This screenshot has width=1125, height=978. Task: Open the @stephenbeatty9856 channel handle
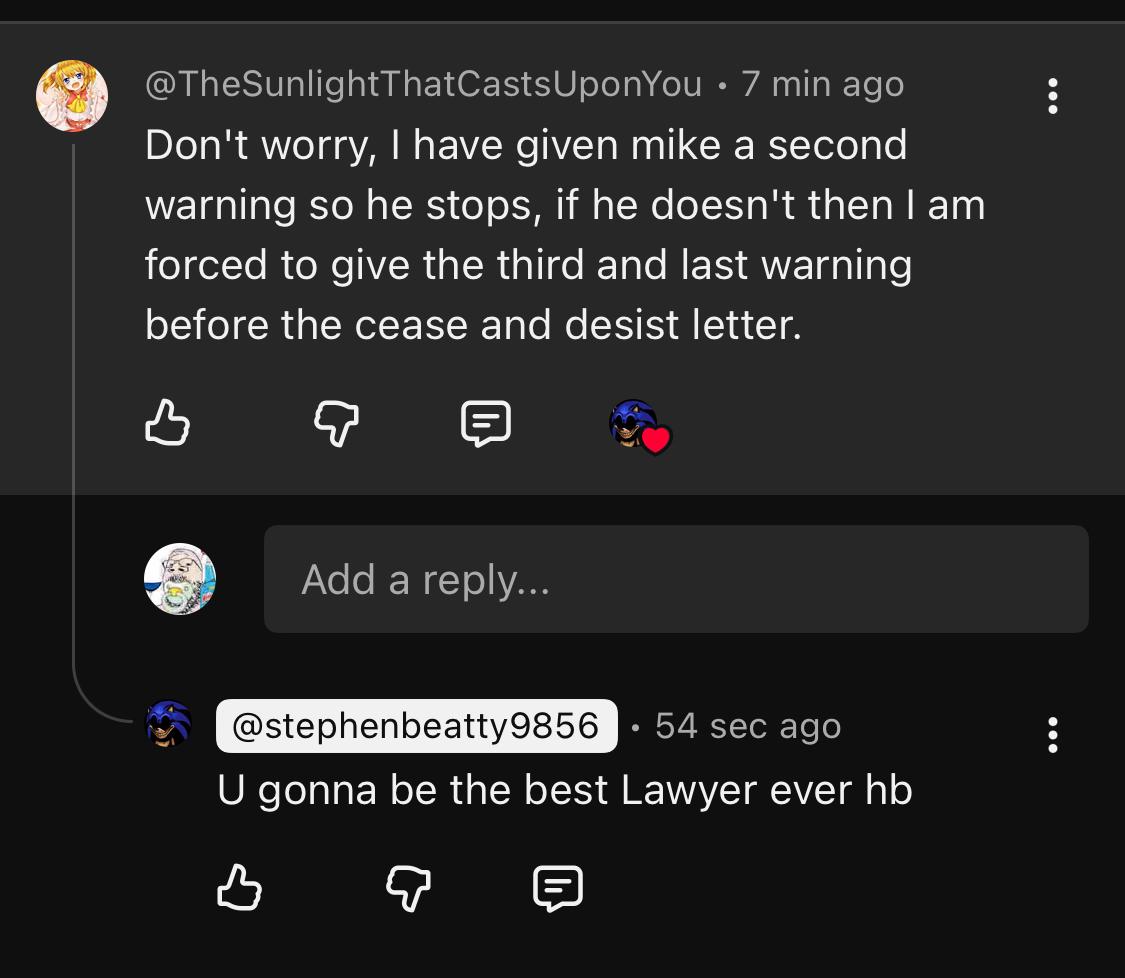pos(416,726)
